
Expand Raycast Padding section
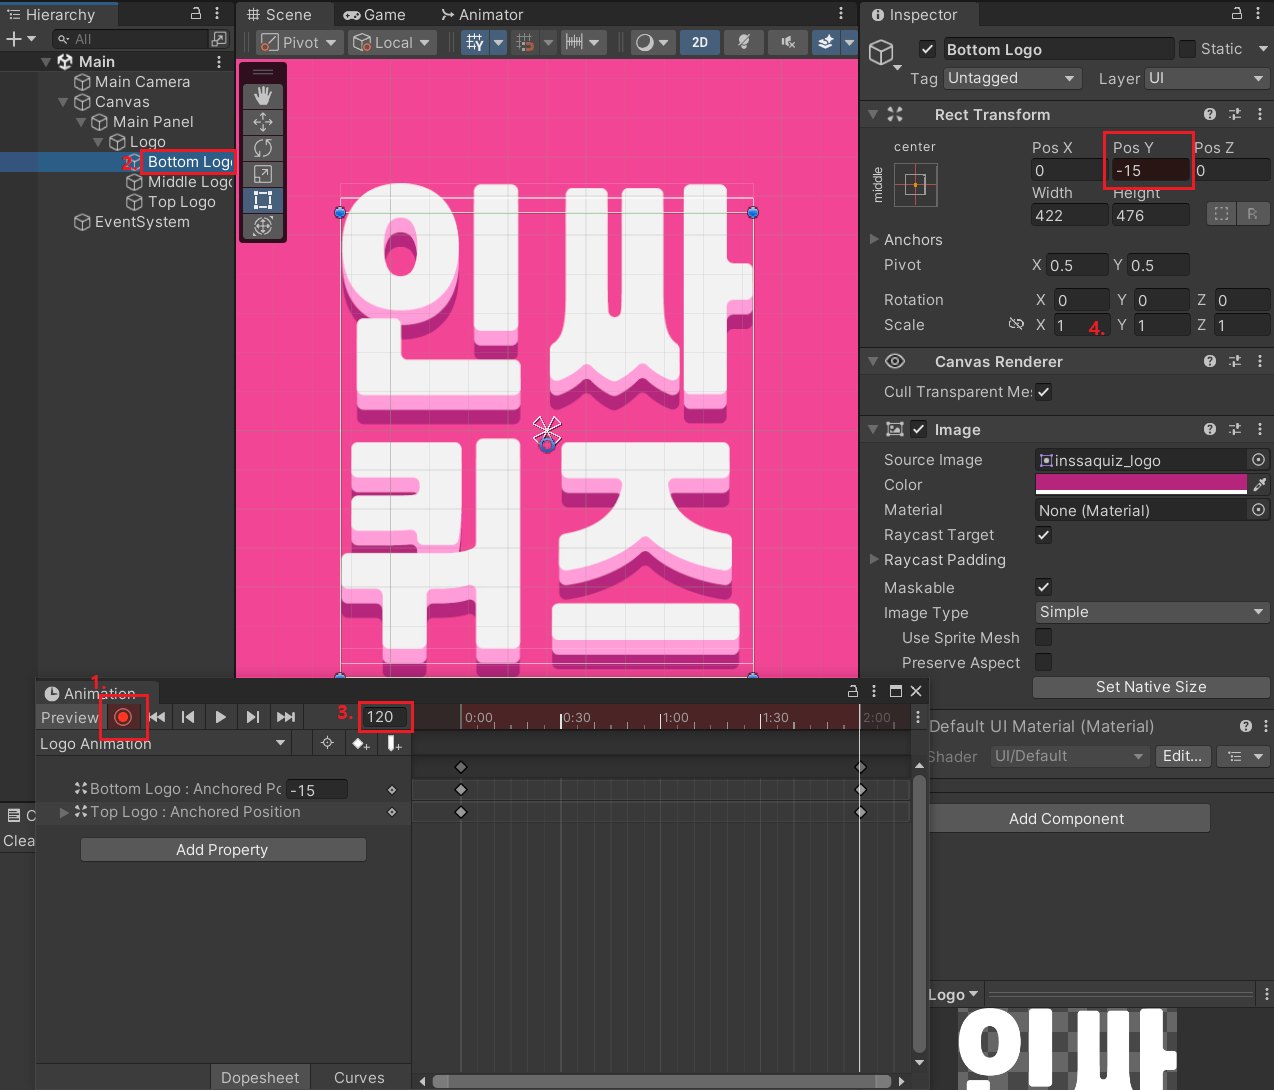(x=874, y=559)
